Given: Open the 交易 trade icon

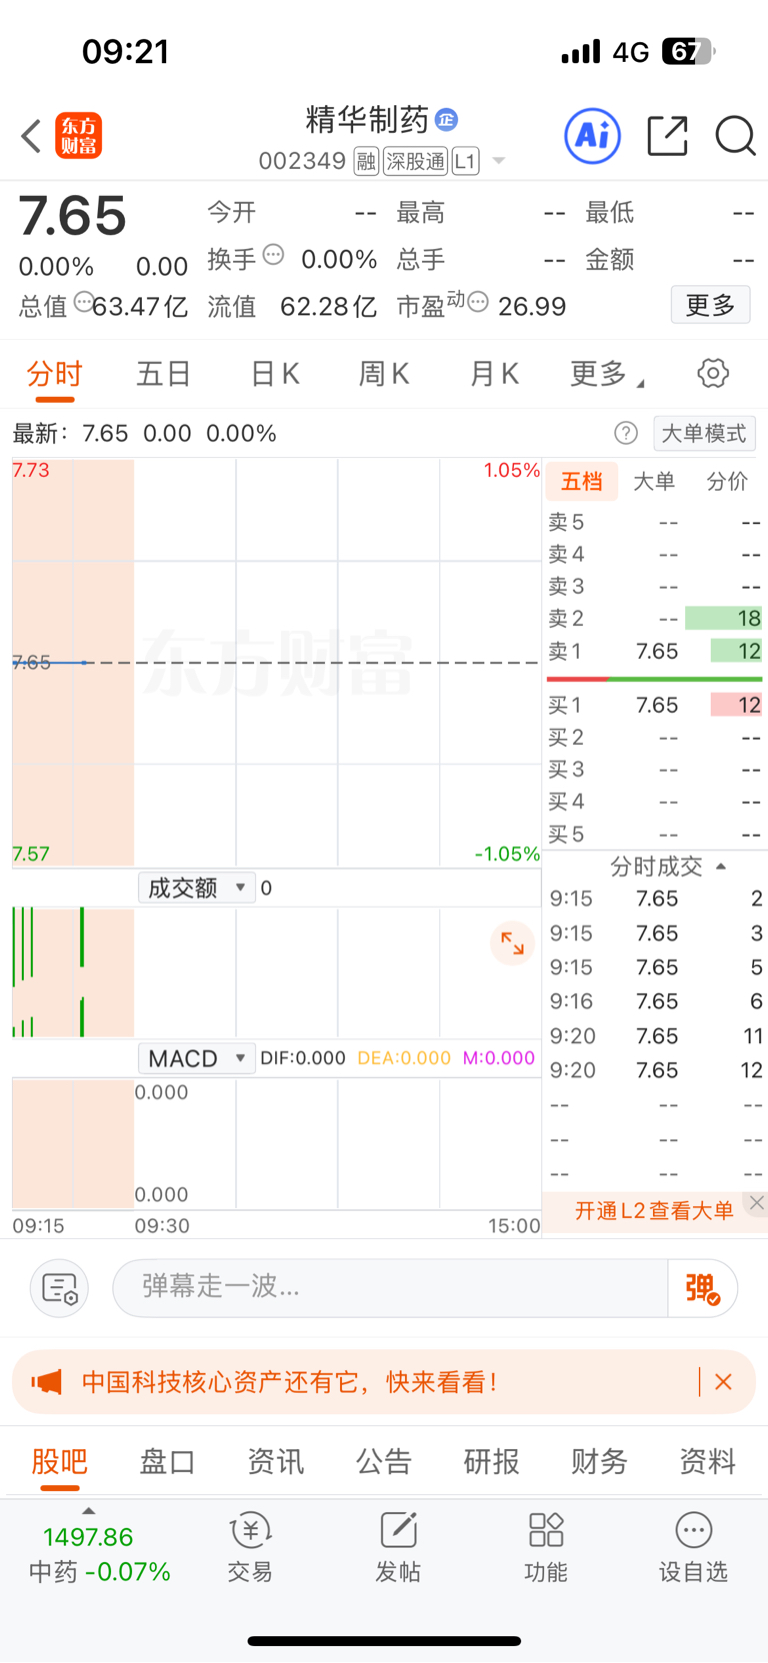Looking at the screenshot, I should coord(250,1547).
